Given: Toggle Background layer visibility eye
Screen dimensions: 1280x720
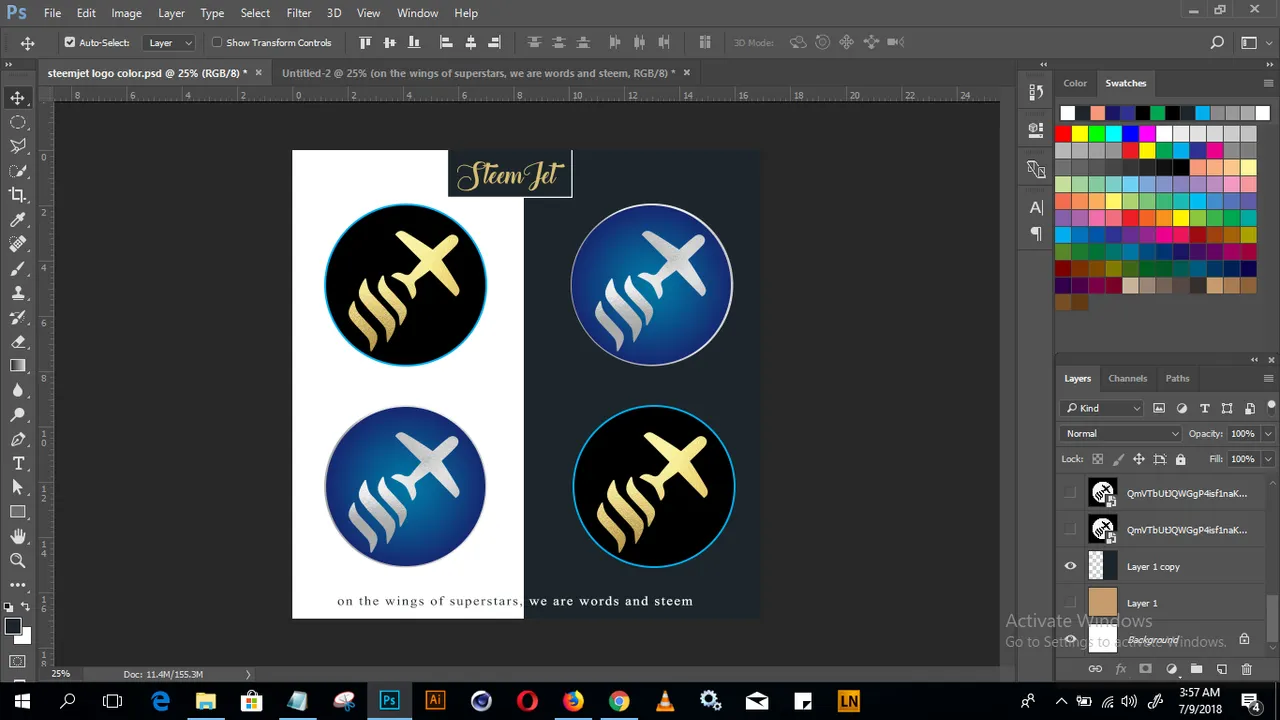Looking at the screenshot, I should pyautogui.click(x=1071, y=640).
